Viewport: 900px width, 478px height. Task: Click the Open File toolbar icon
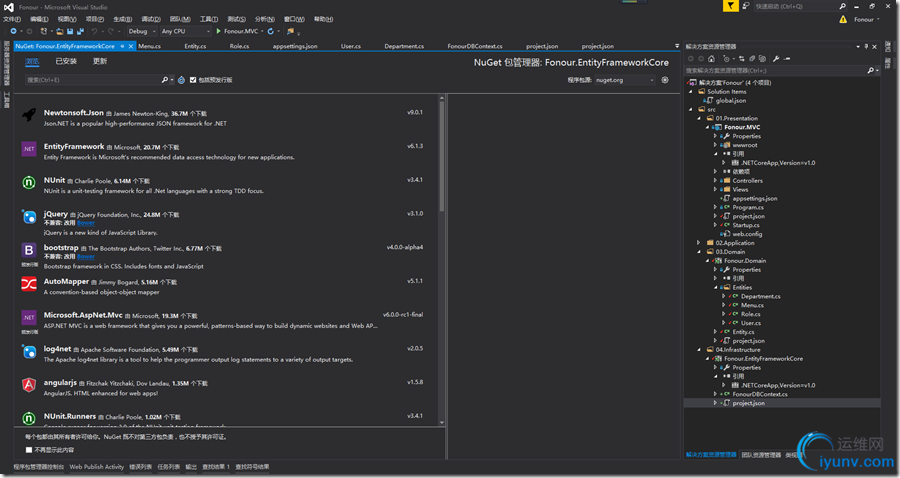pyautogui.click(x=59, y=31)
